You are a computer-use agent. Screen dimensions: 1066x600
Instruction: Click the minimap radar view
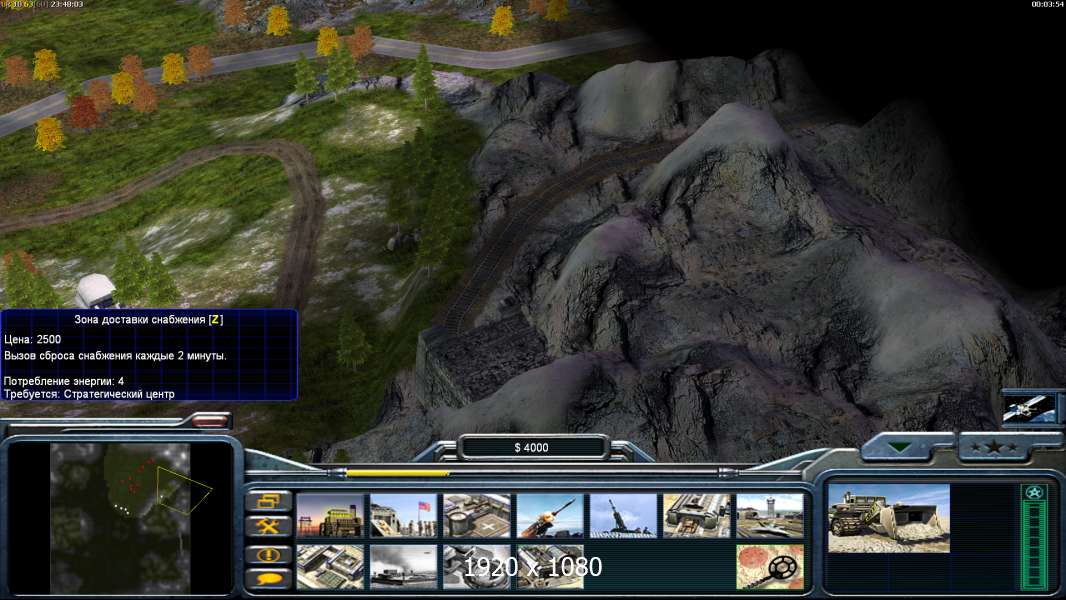[120, 518]
